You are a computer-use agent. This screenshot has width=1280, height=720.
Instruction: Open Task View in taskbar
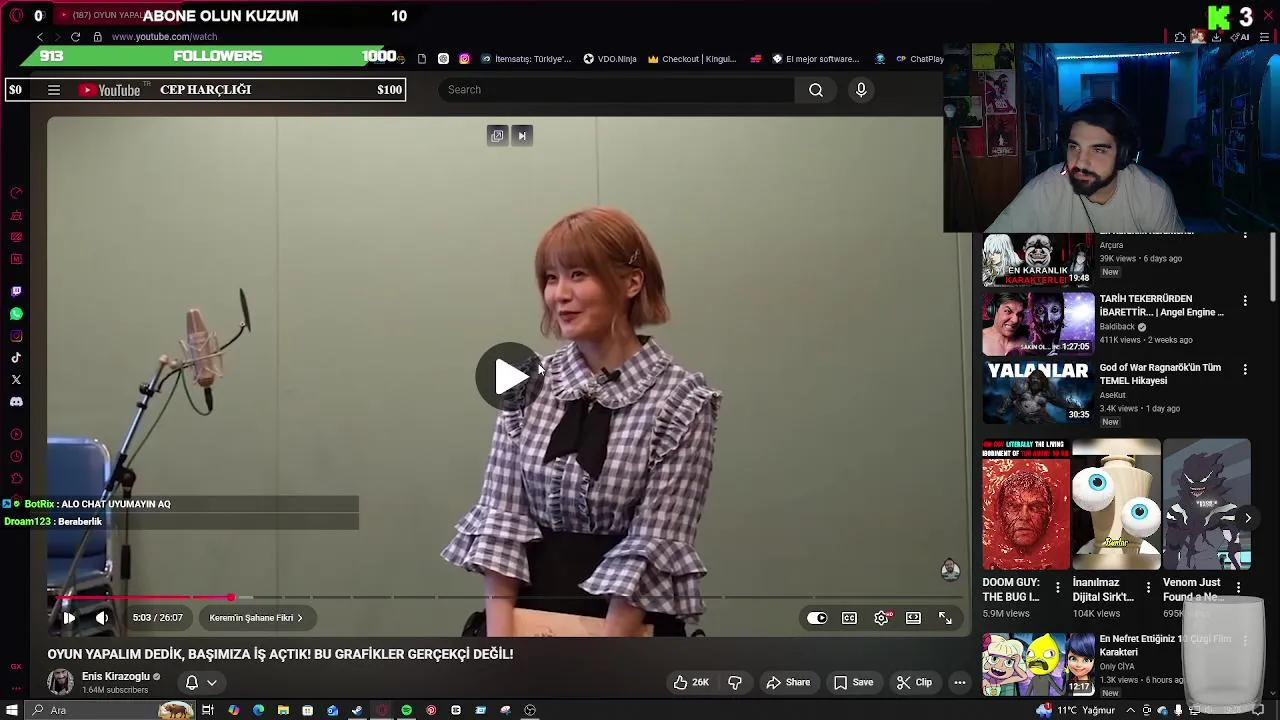tap(208, 710)
